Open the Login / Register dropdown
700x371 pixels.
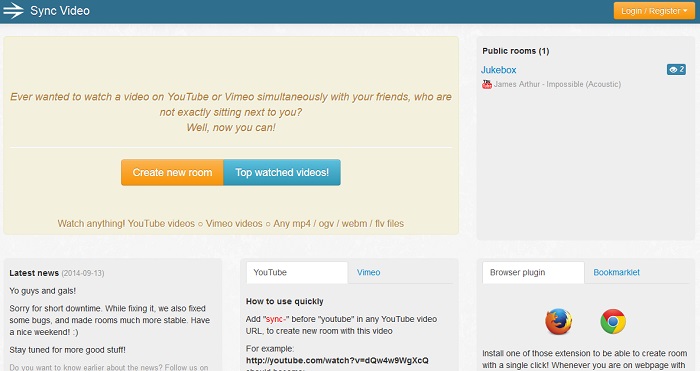pos(654,11)
